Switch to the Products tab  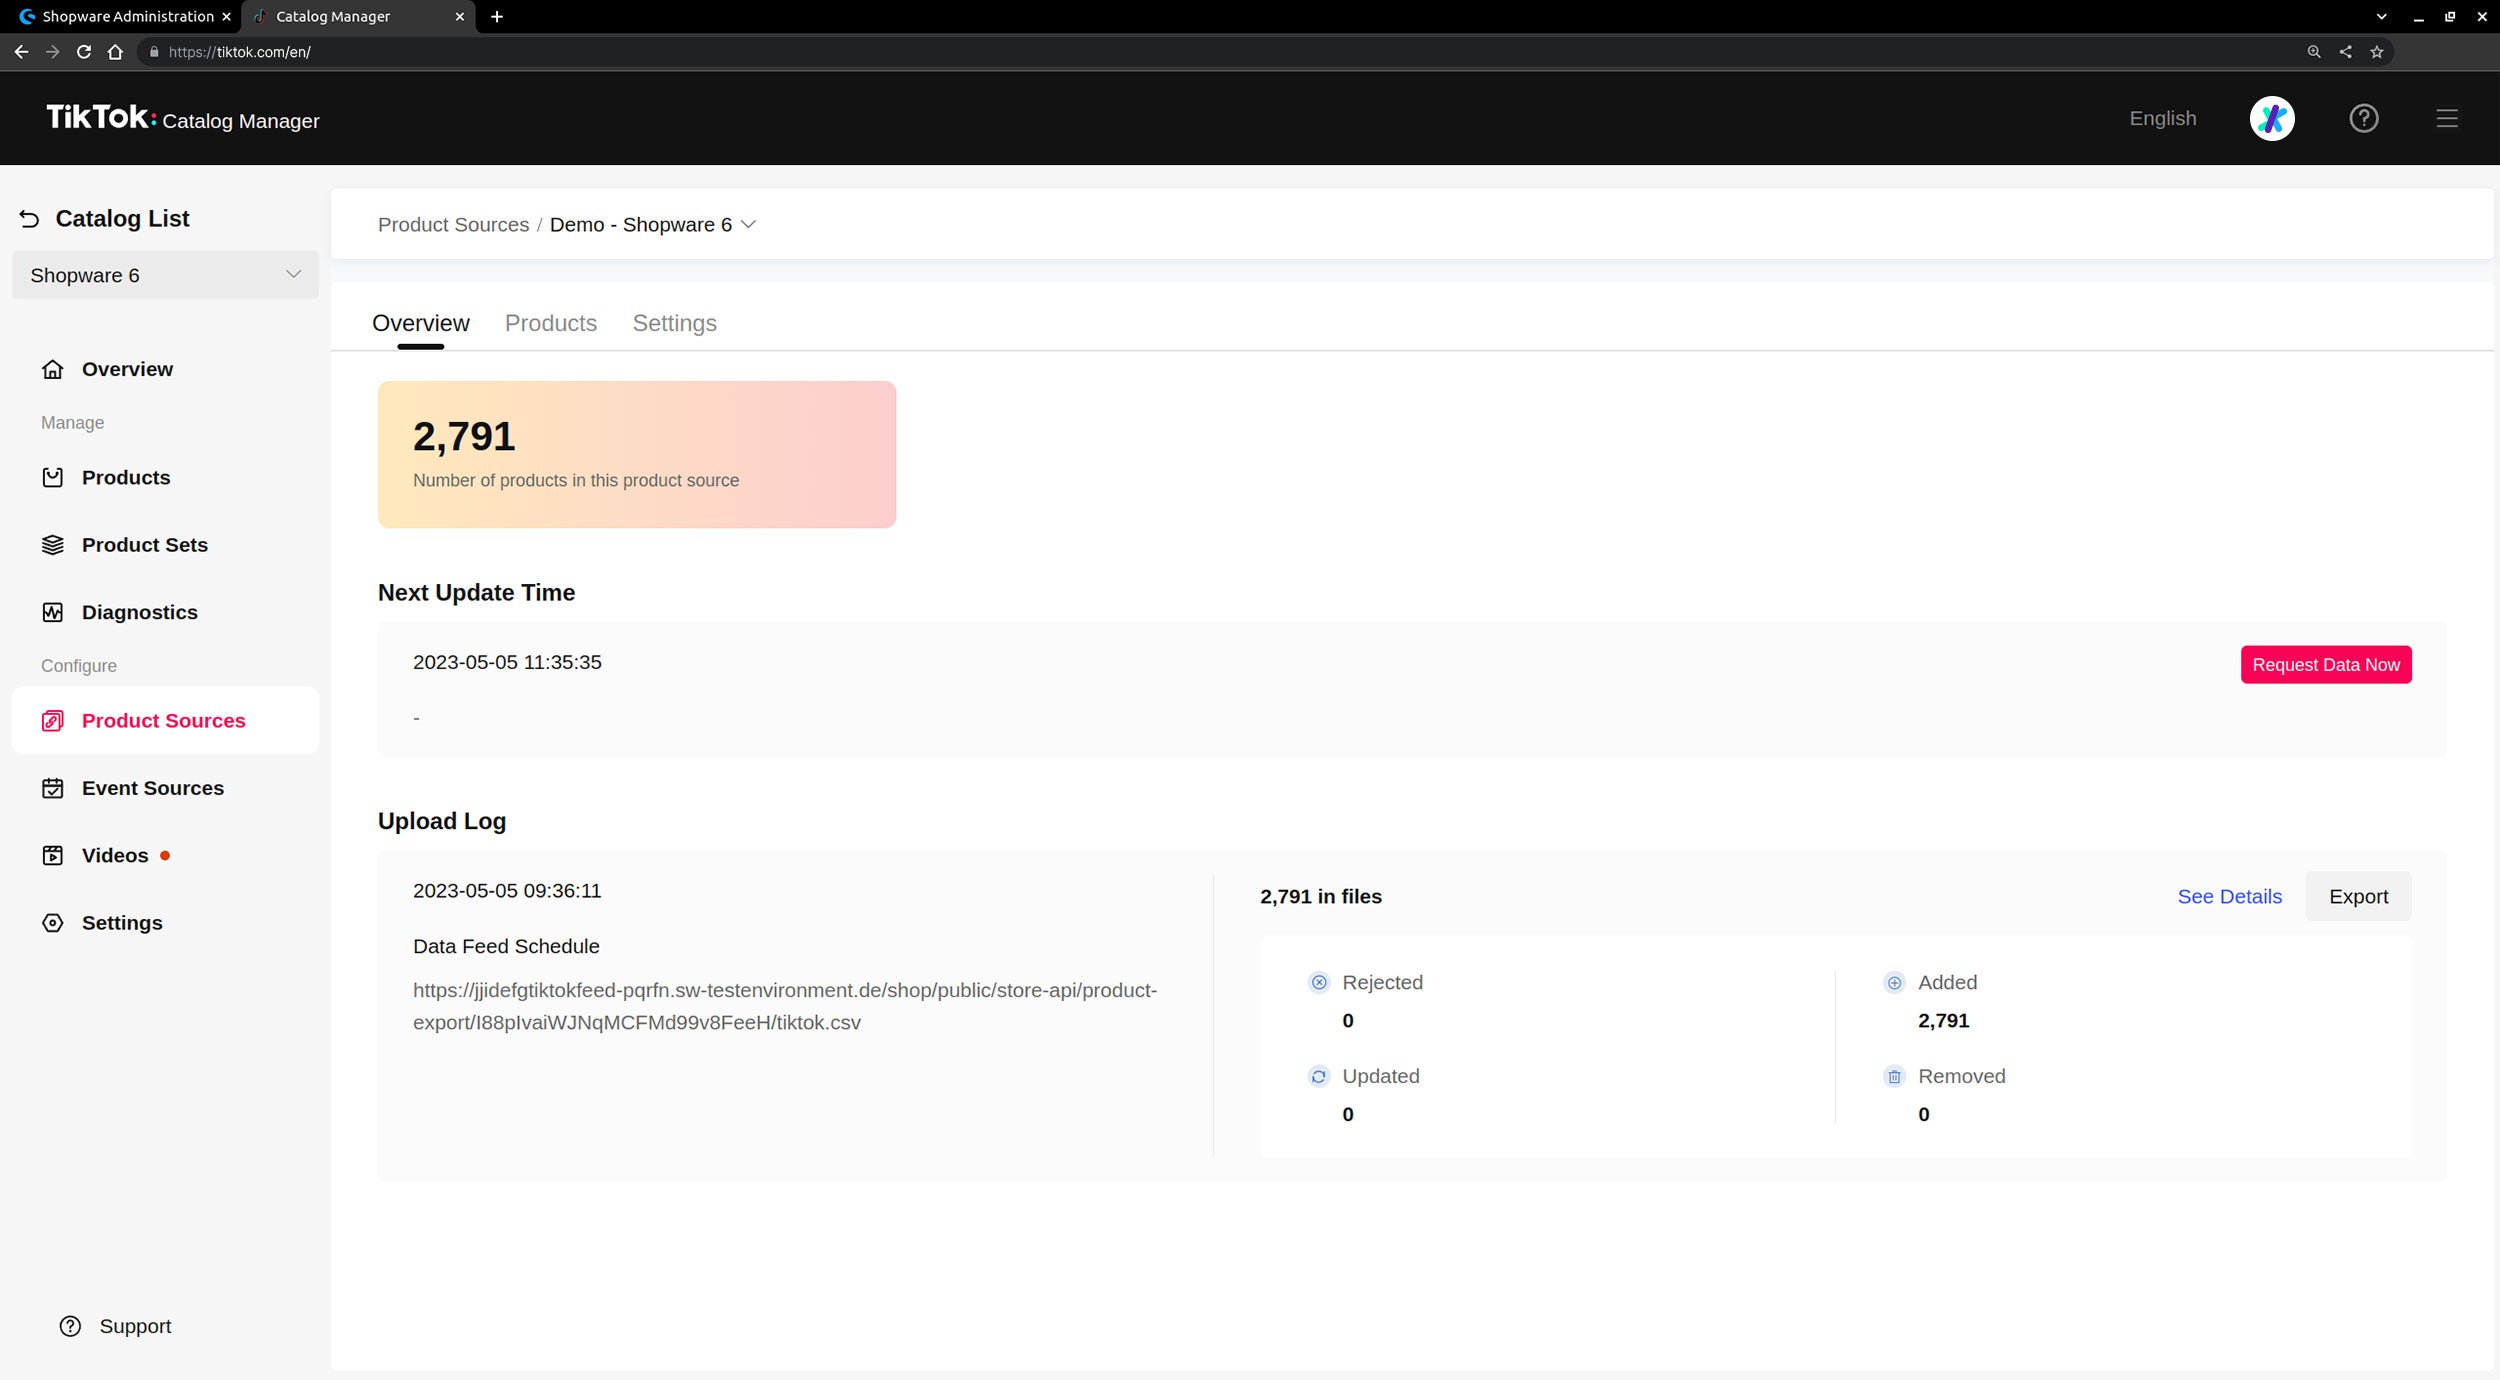click(551, 323)
